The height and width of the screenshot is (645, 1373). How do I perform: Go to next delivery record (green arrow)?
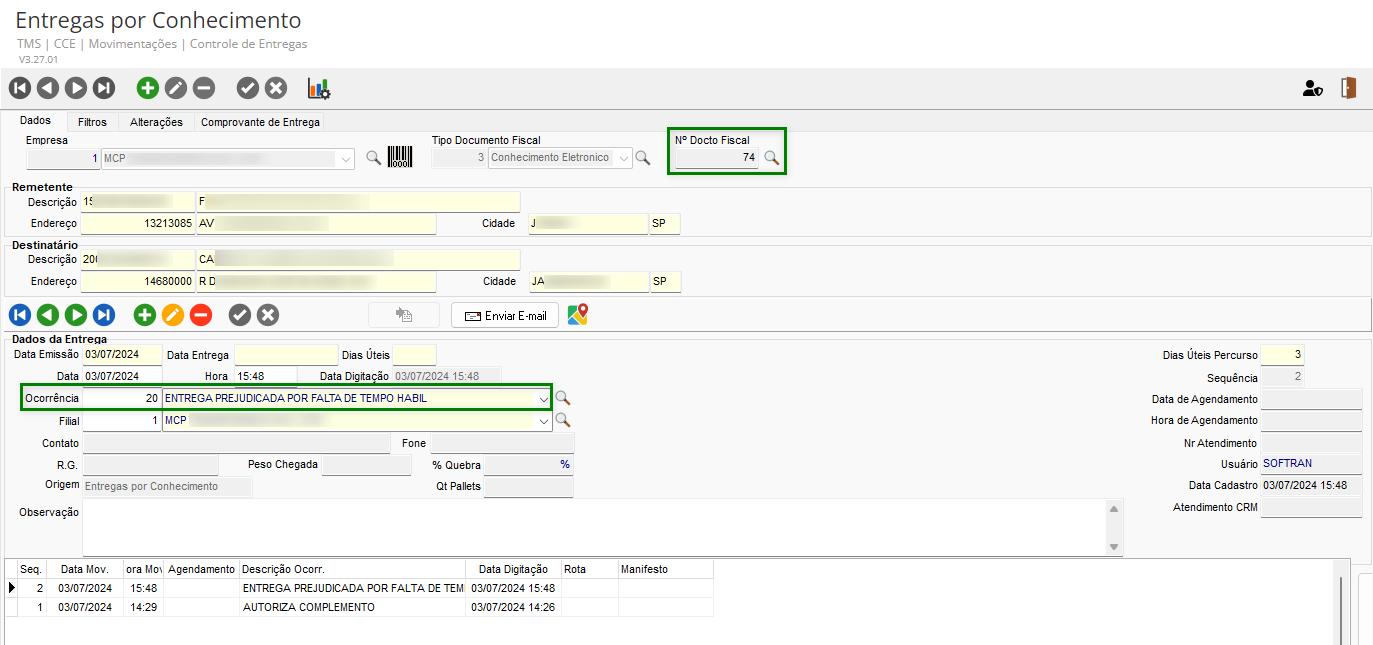coord(76,315)
